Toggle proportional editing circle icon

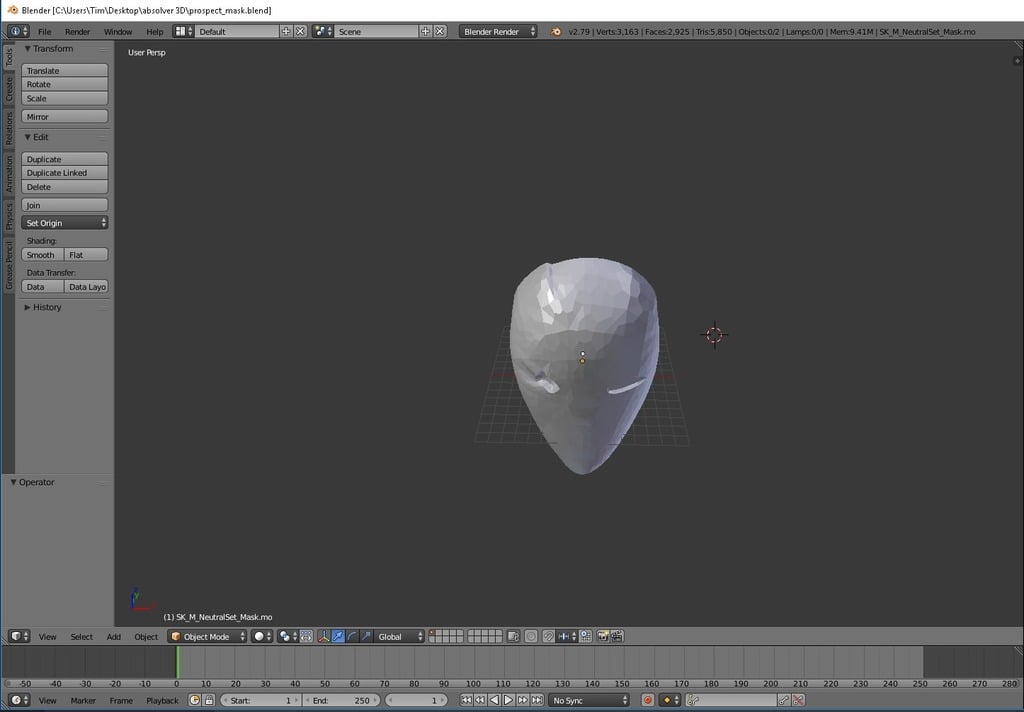(532, 636)
